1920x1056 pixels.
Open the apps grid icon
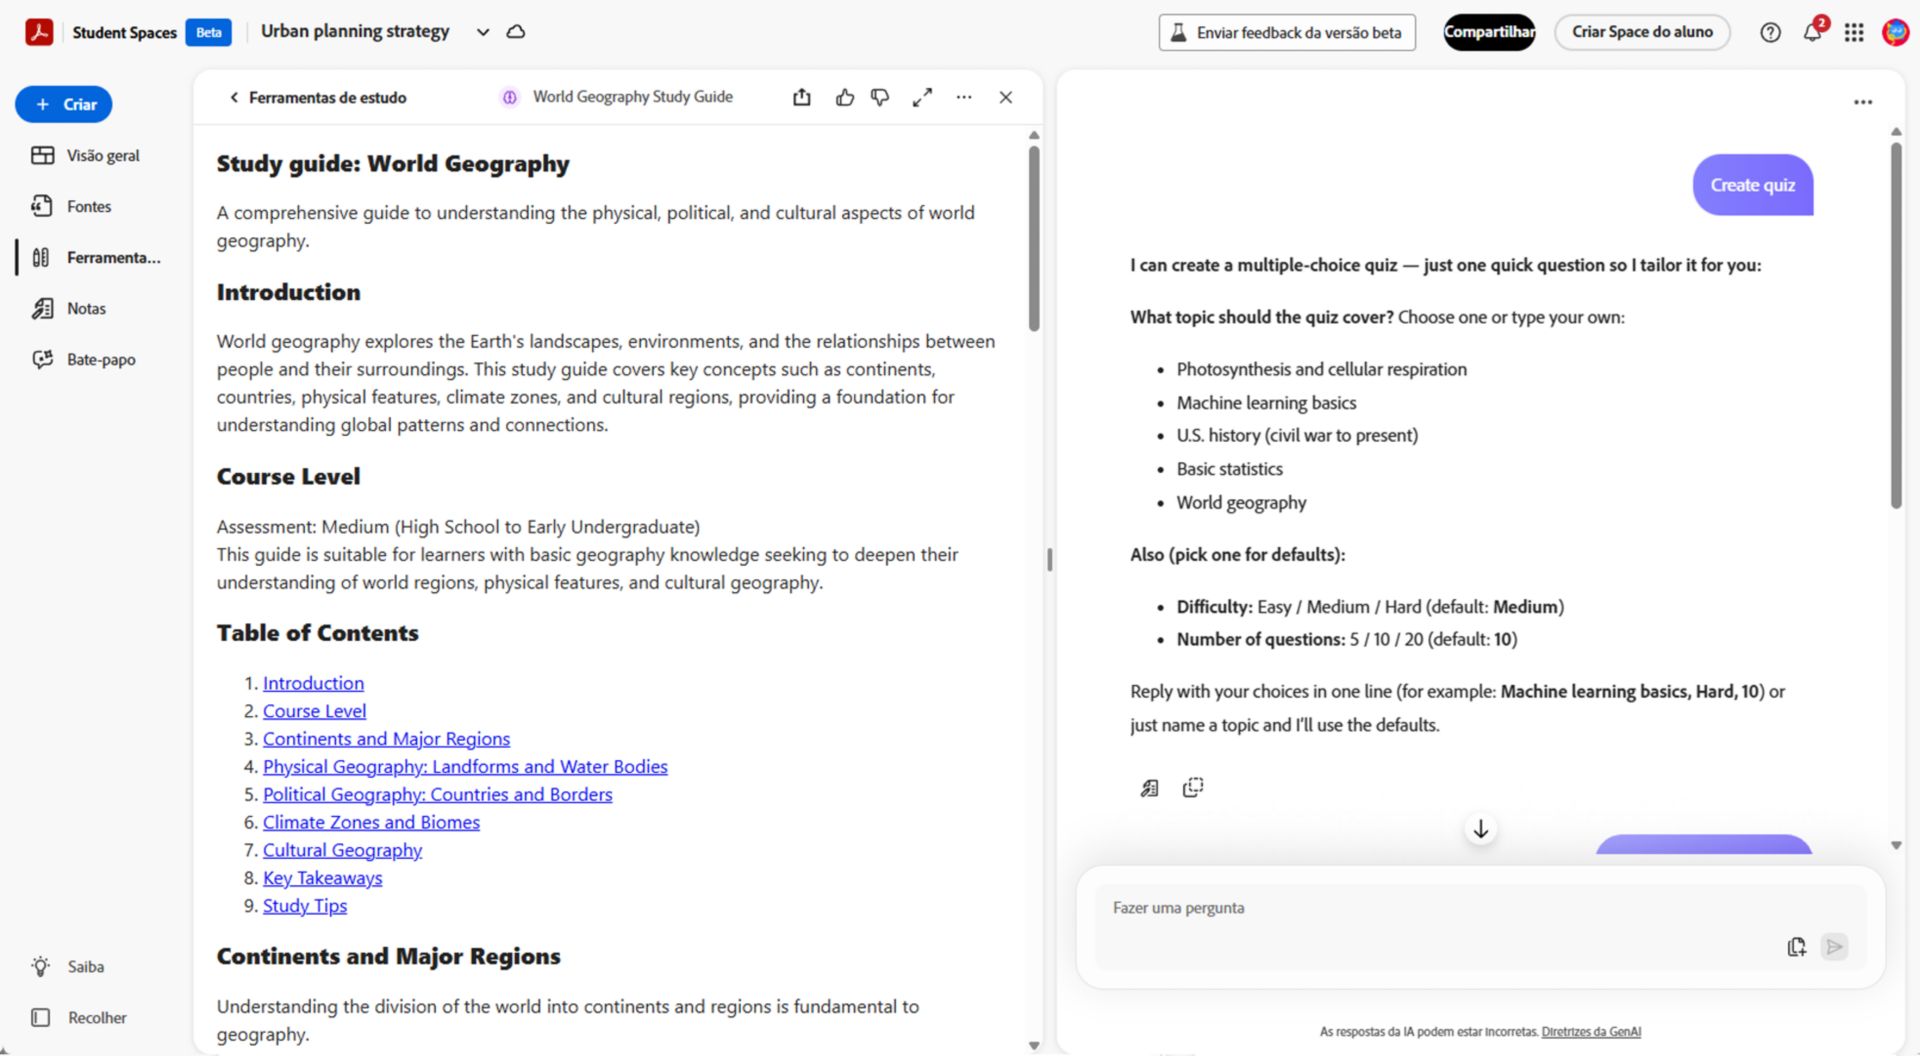(1854, 32)
